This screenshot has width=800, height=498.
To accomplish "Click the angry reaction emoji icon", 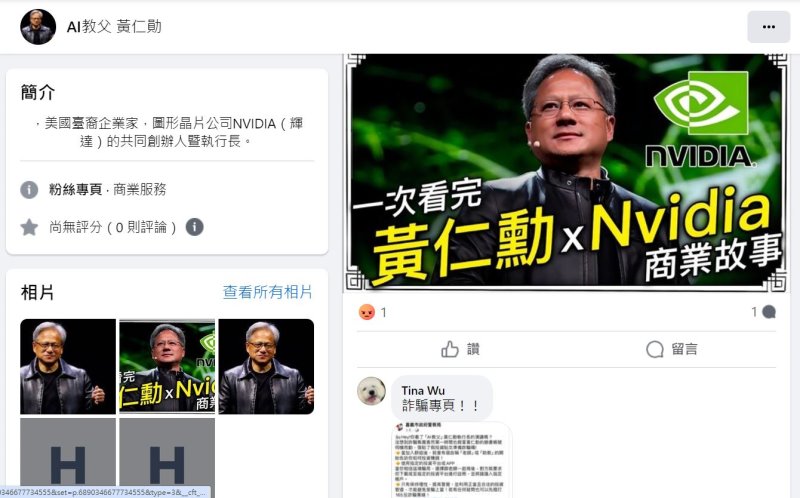I will click(x=366, y=312).
